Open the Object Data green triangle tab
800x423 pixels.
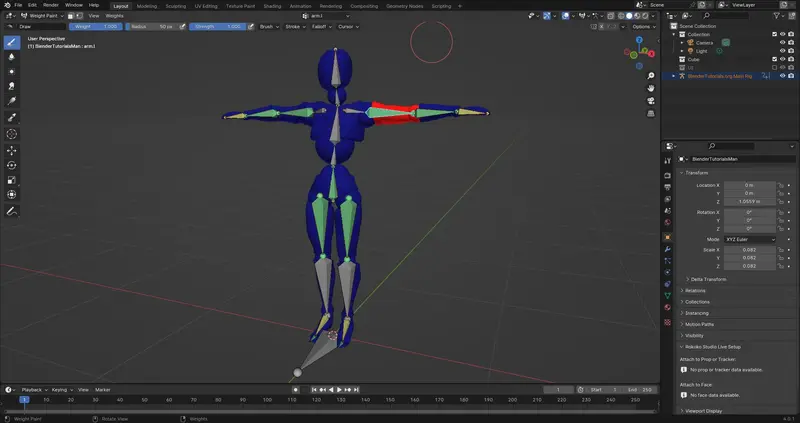667,296
